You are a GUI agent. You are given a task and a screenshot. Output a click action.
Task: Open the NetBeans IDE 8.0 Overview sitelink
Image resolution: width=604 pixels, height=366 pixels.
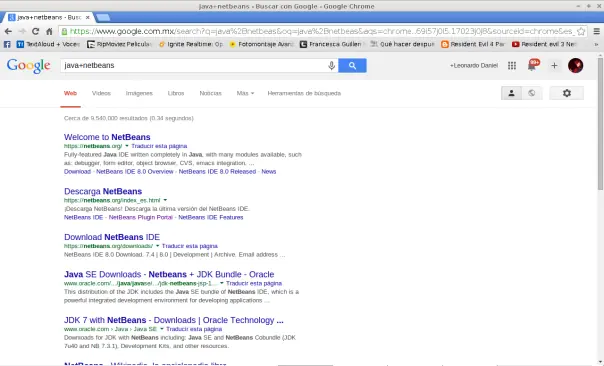coord(135,171)
